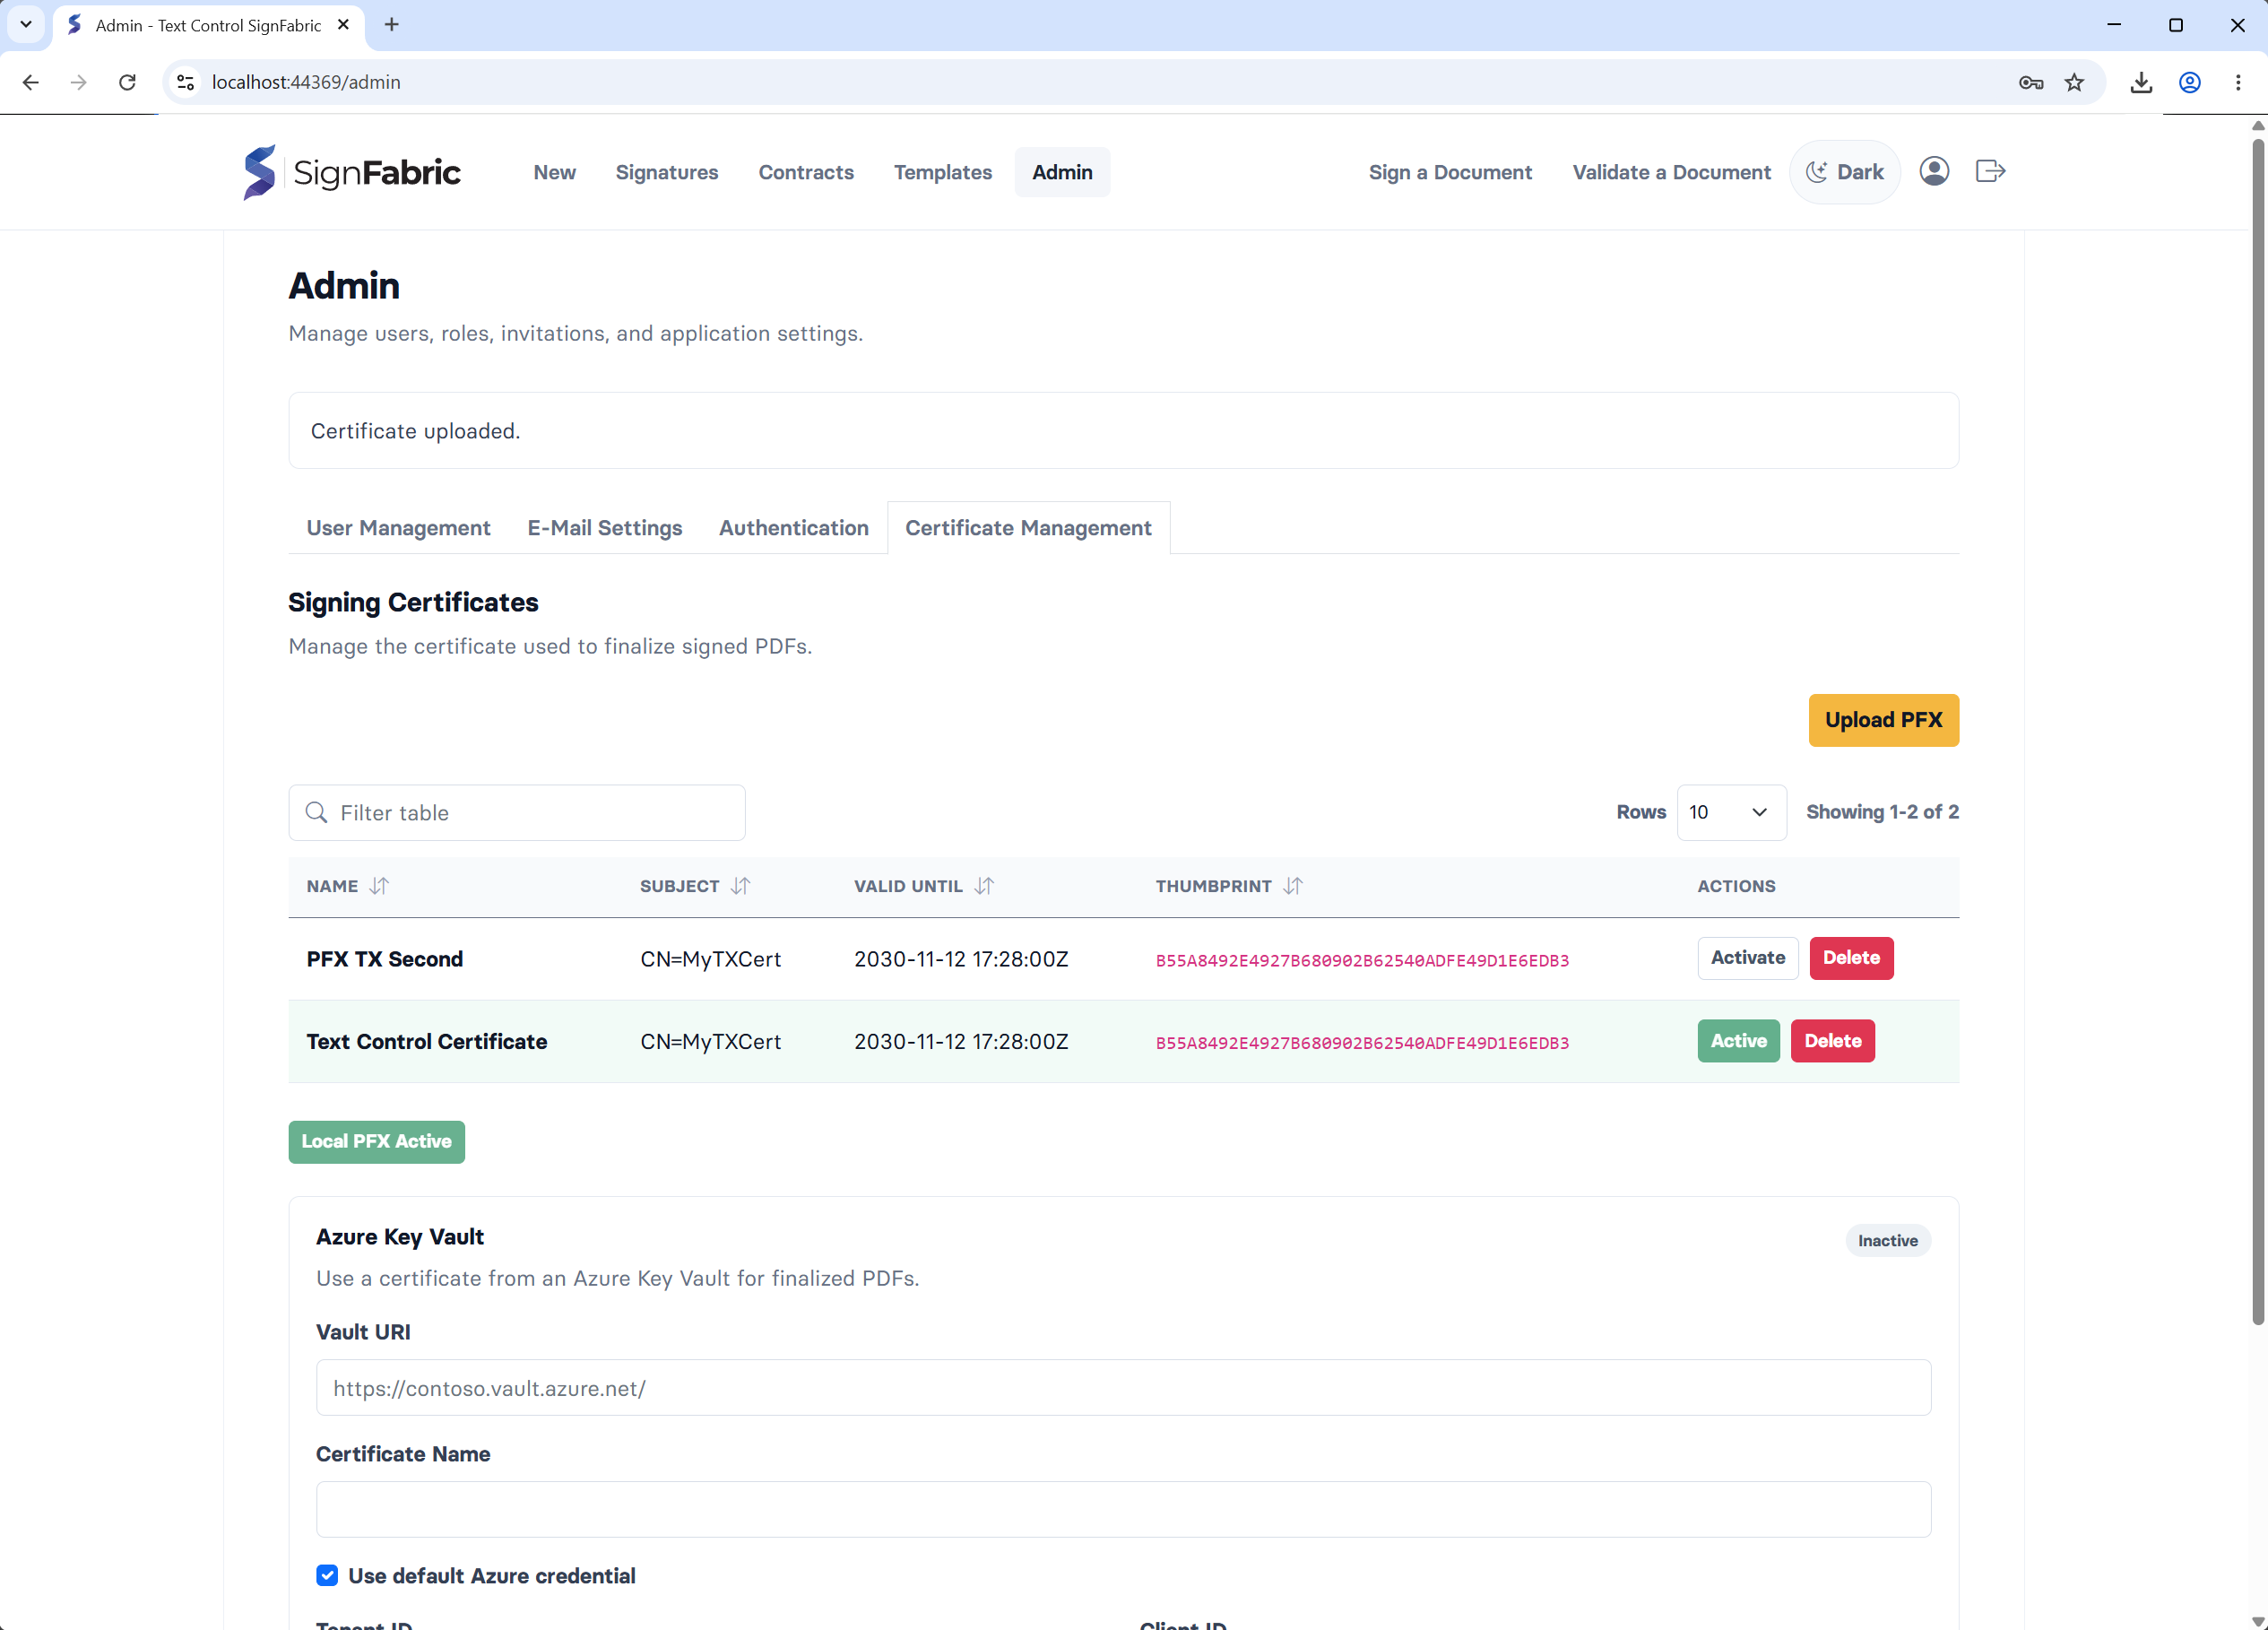This screenshot has height=1630, width=2268.
Task: Delete the Text Control Certificate
Action: coord(1832,1041)
